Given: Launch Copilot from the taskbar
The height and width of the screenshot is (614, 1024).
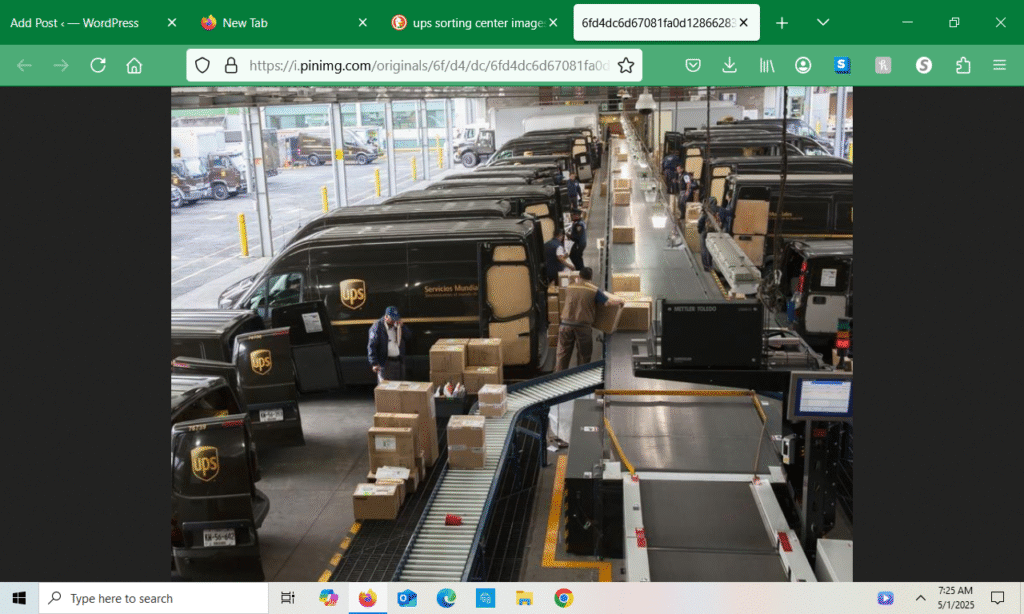Looking at the screenshot, I should point(328,598).
